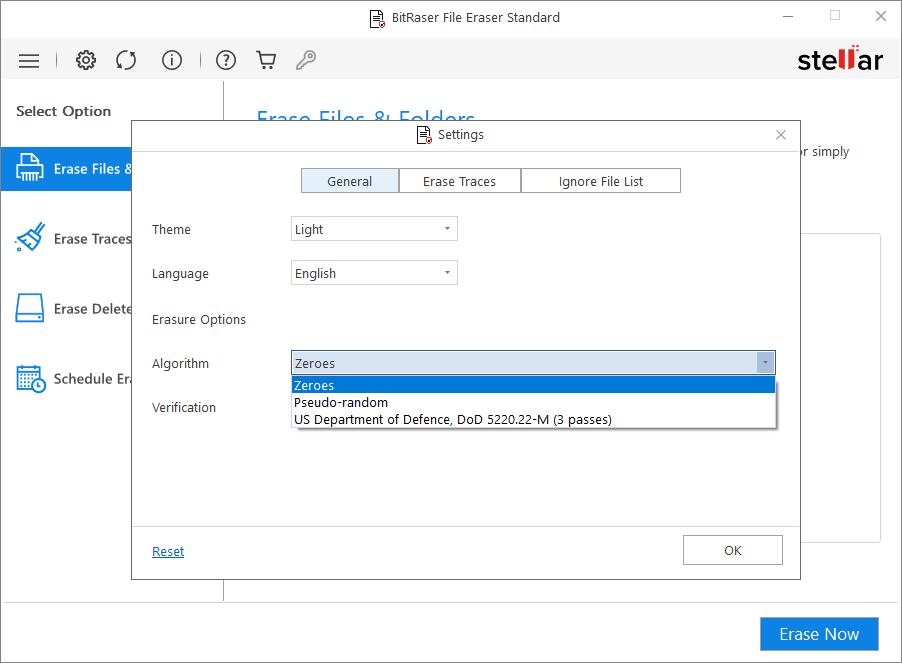Screen dimensions: 902x663
Task: Choose DoD 5220.22-M (3 passes) option
Action: point(533,419)
